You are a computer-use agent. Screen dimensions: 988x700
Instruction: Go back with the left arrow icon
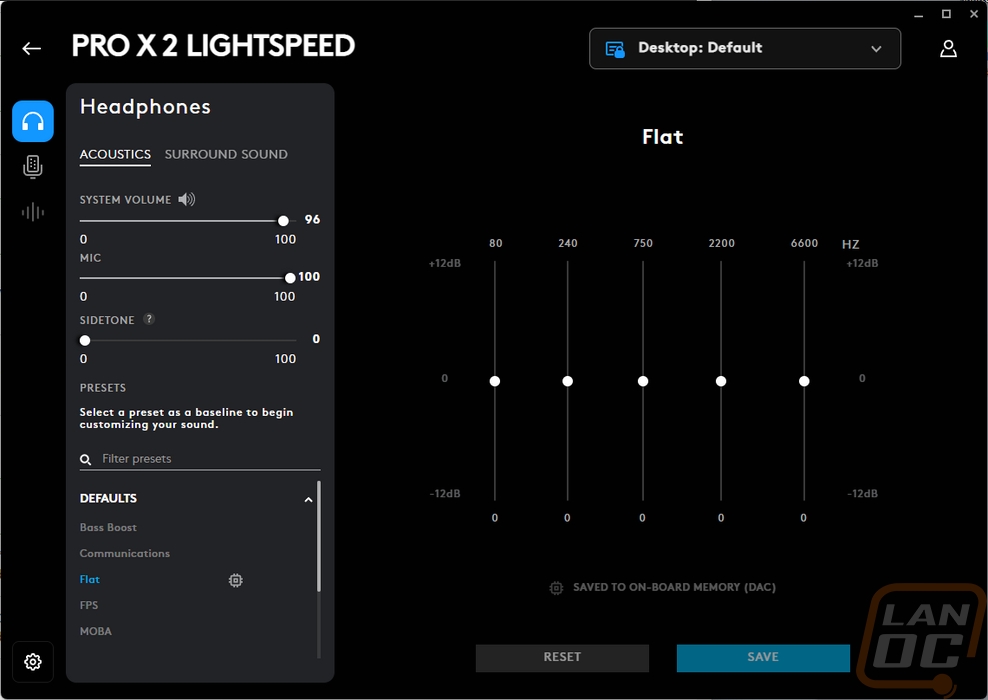click(32, 49)
